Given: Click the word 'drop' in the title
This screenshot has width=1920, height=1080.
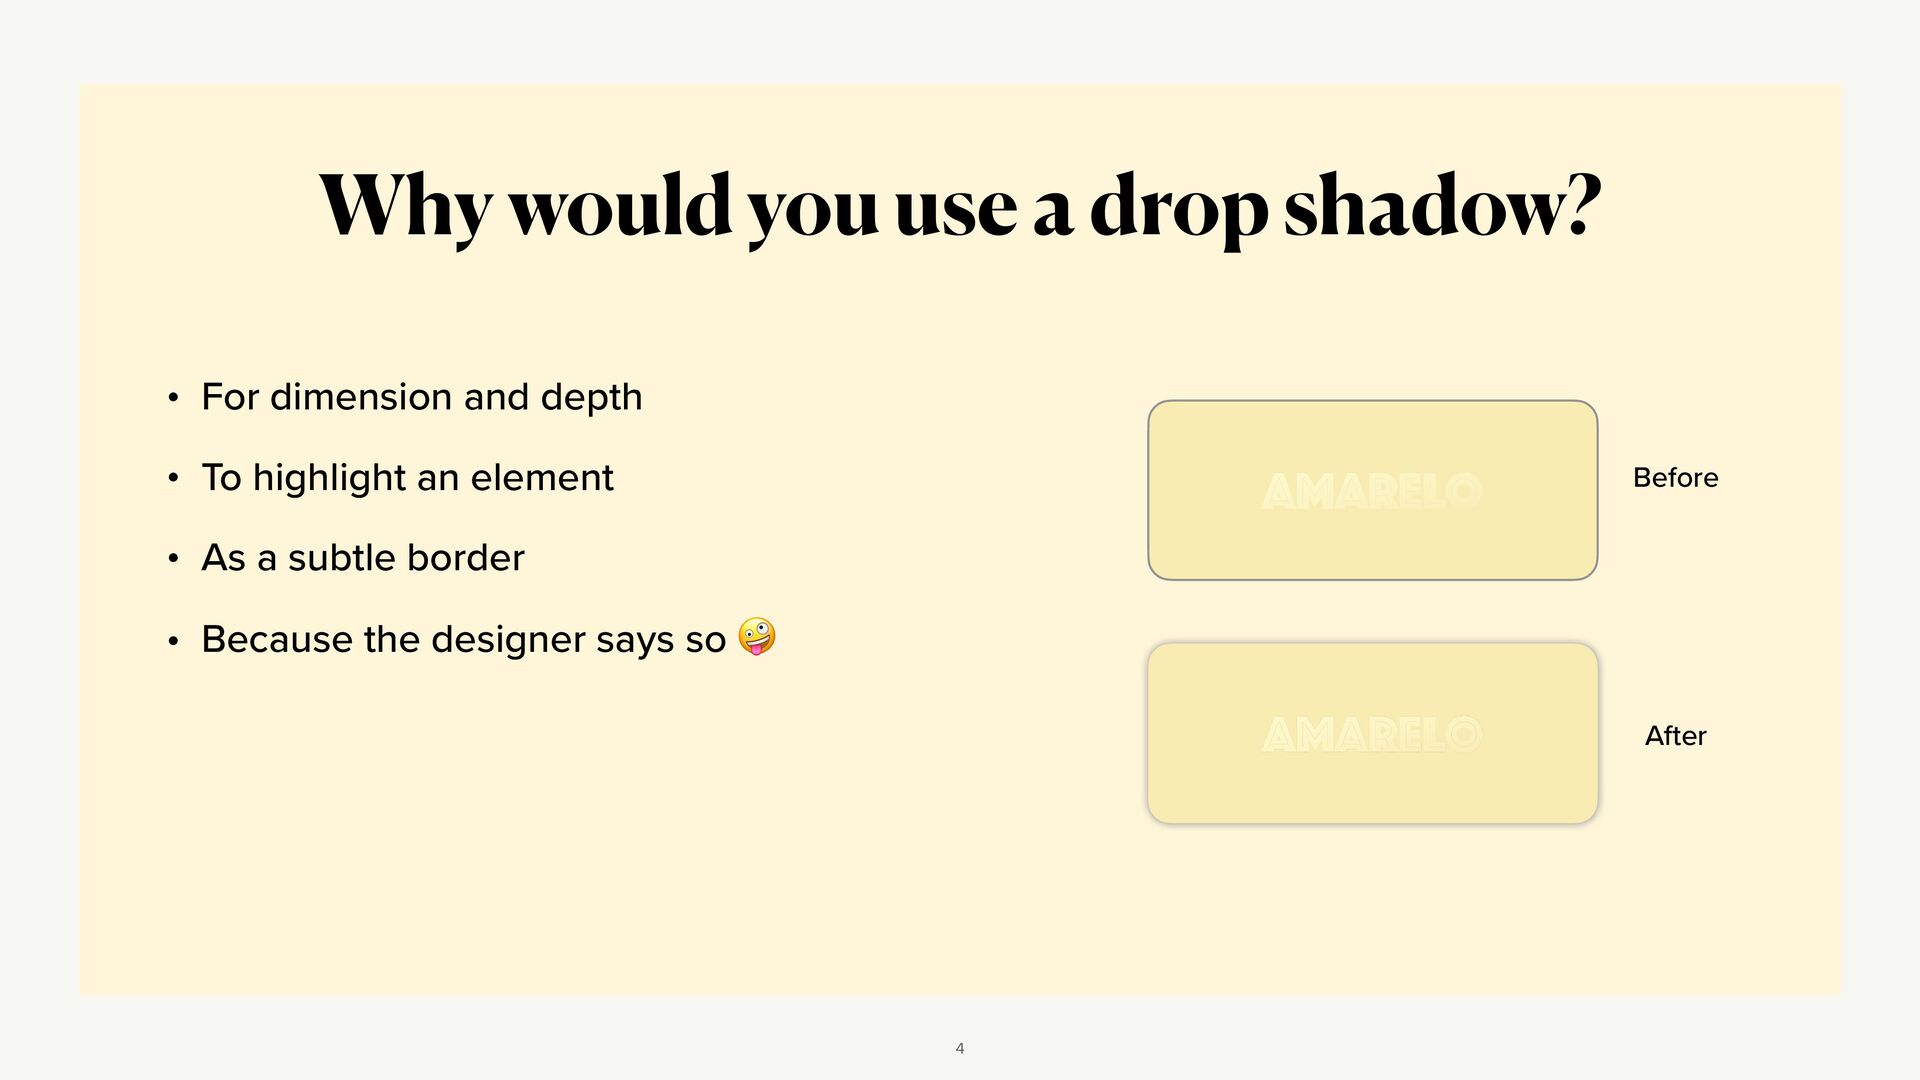Looking at the screenshot, I should coord(1178,208).
